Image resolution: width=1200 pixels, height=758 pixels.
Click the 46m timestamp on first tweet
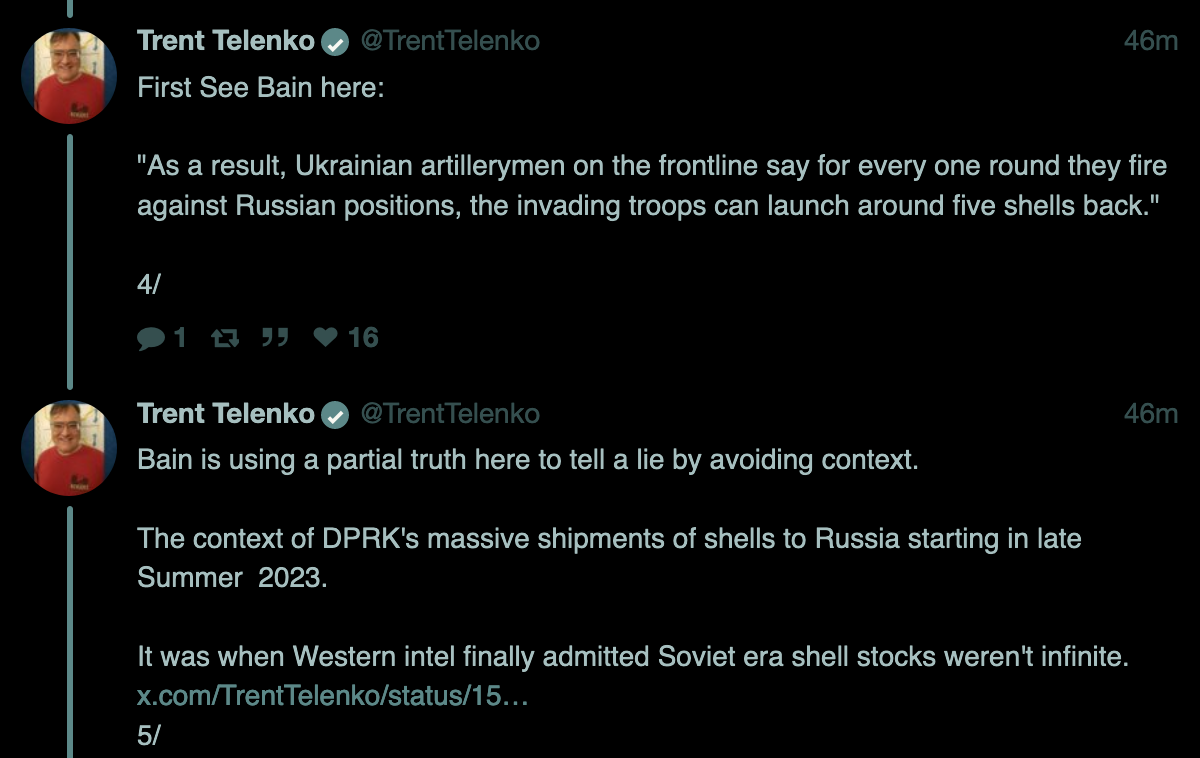point(1151,41)
